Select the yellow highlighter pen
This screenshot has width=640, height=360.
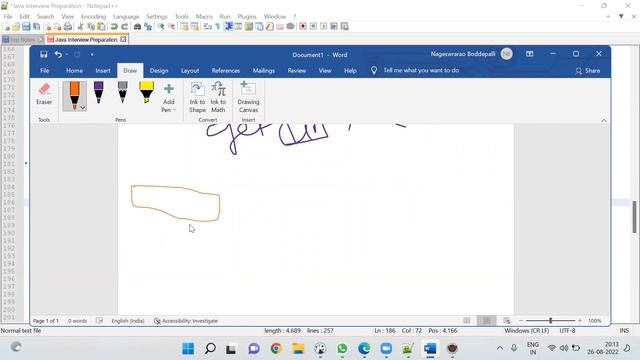coord(147,92)
